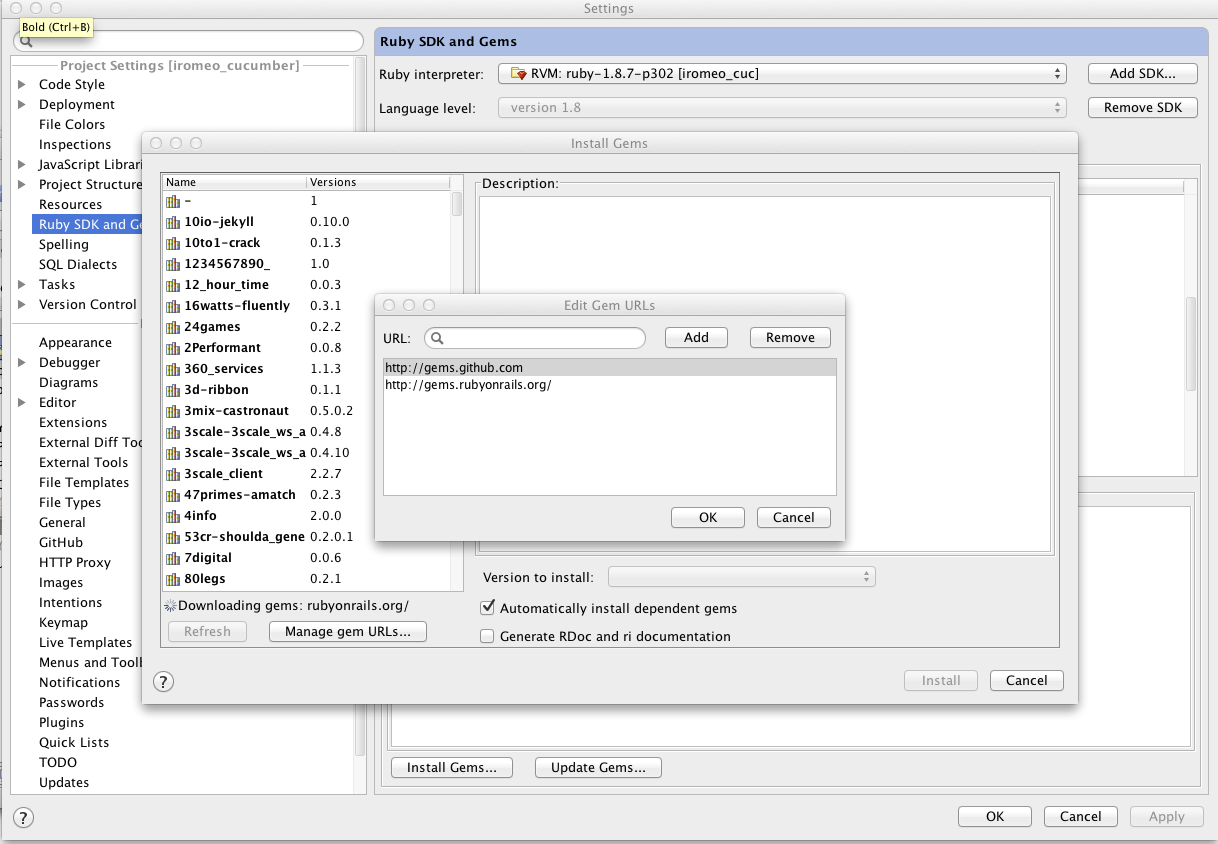Open the Version to install dropdown
This screenshot has height=844, width=1218.
[x=741, y=577]
